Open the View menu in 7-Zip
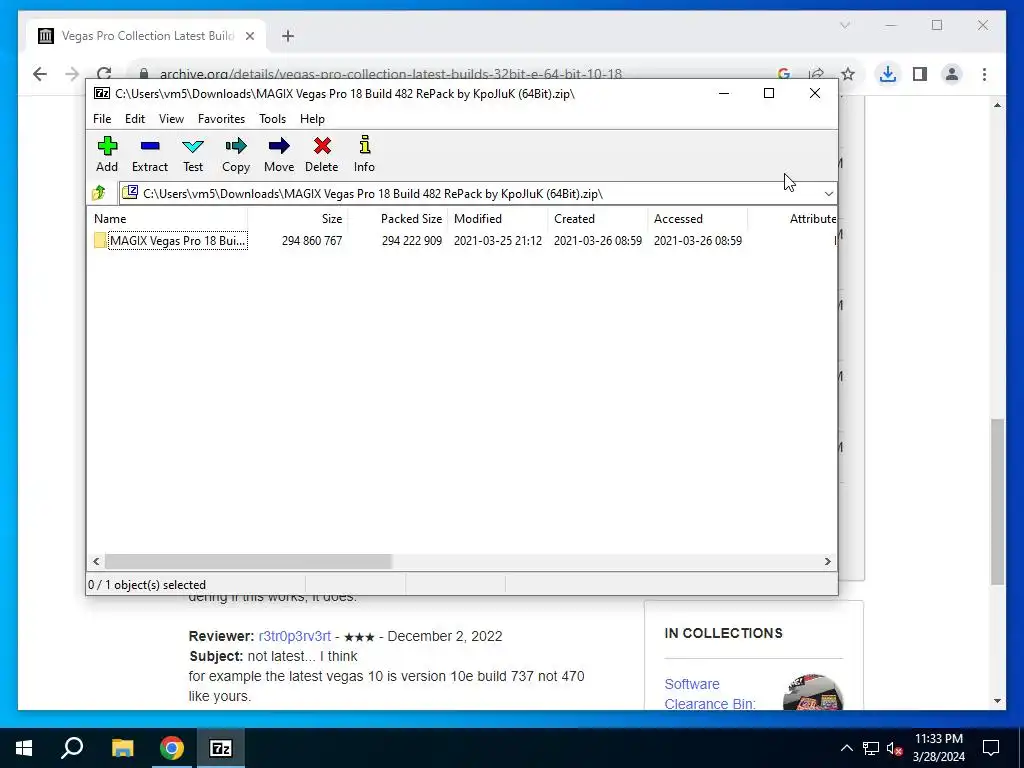 tap(171, 119)
